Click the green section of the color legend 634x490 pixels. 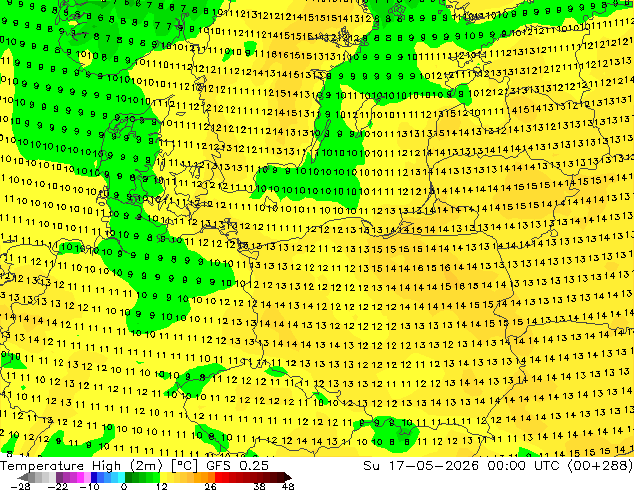click(142, 477)
